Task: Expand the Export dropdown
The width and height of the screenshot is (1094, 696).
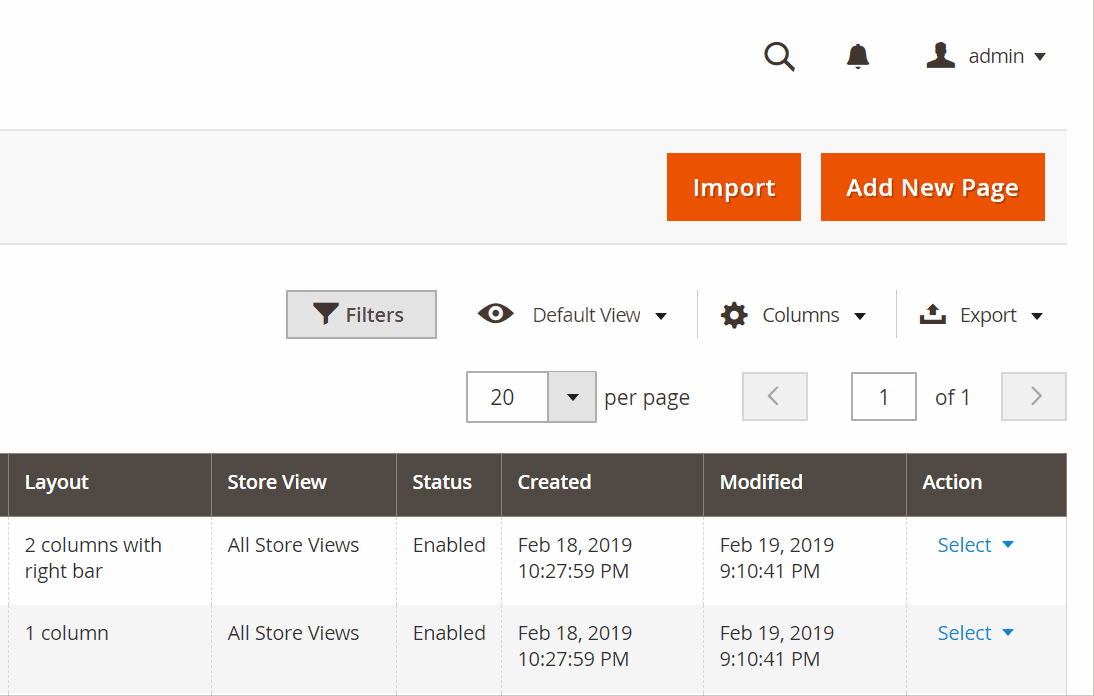Action: 1002,315
